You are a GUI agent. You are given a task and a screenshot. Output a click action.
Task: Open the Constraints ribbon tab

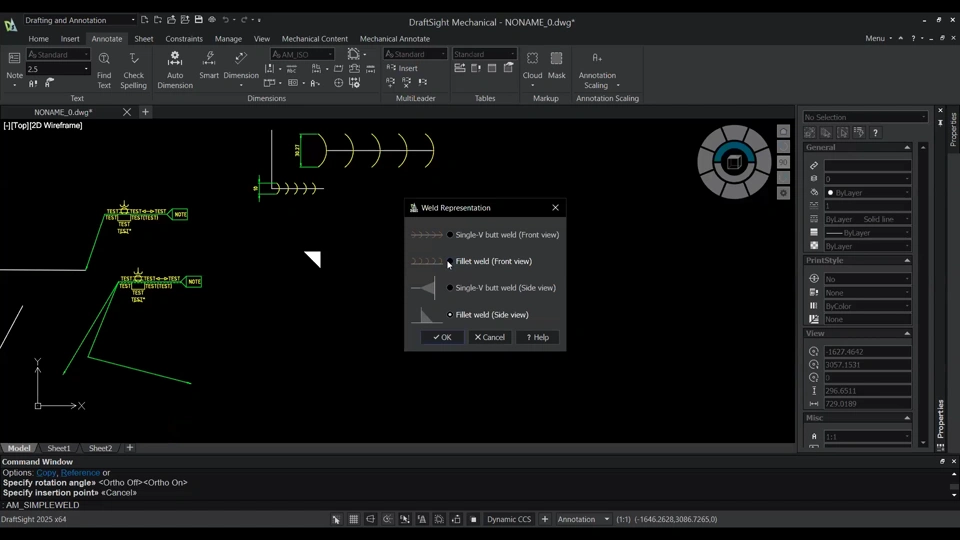(184, 39)
